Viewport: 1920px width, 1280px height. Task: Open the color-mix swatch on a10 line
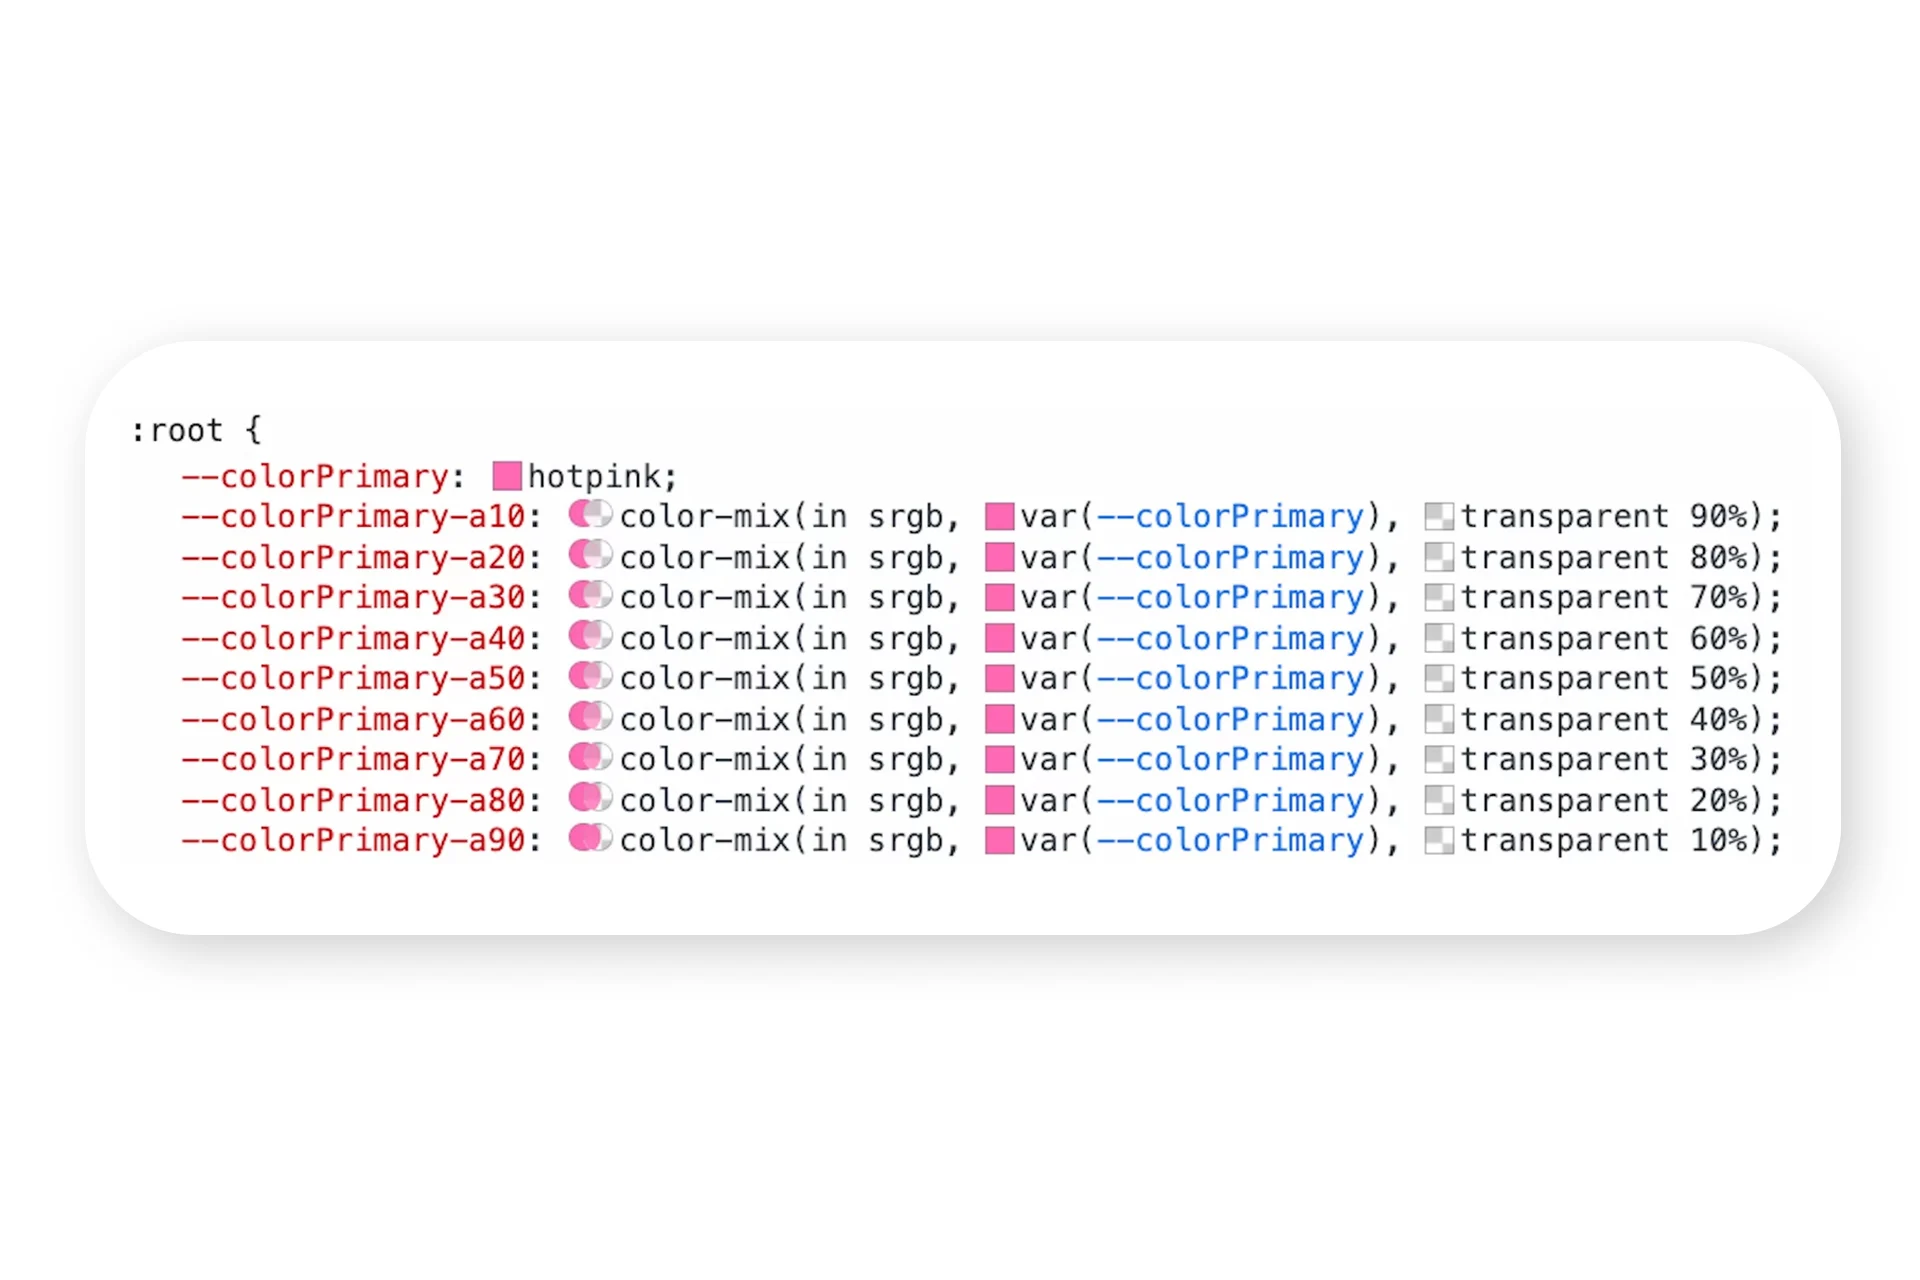pos(590,514)
